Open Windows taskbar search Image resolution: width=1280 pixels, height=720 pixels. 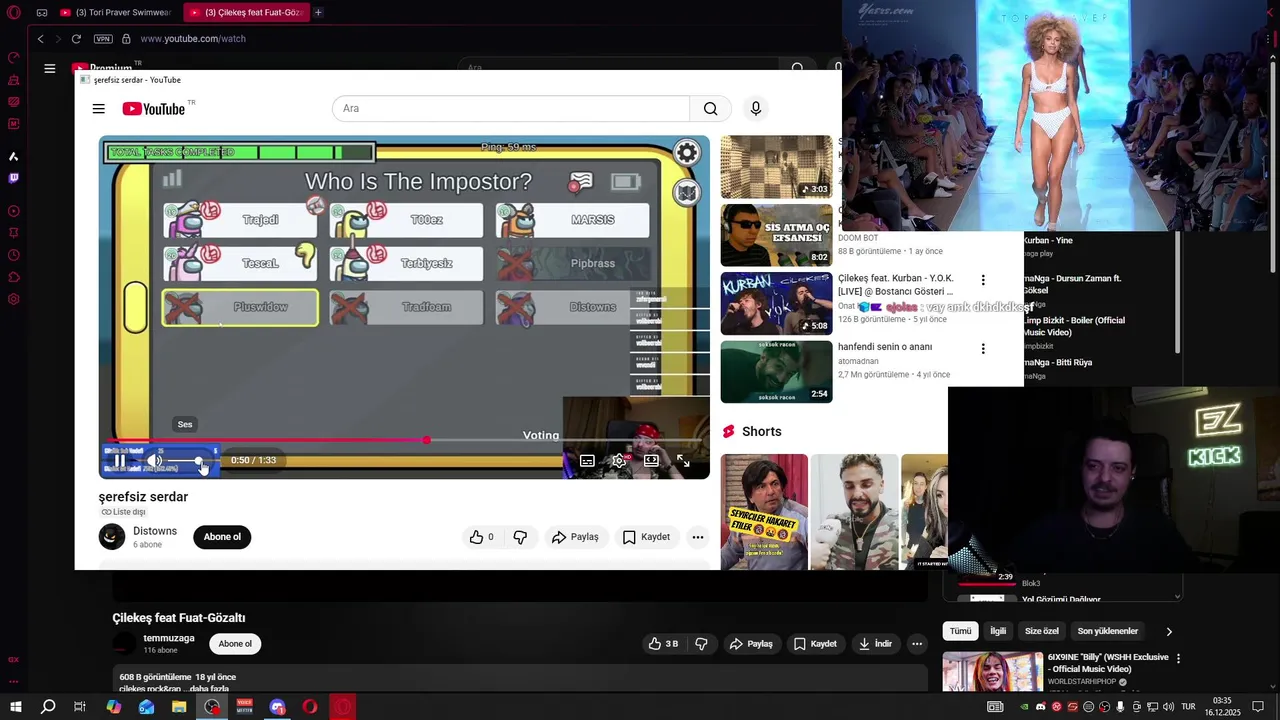(48, 707)
